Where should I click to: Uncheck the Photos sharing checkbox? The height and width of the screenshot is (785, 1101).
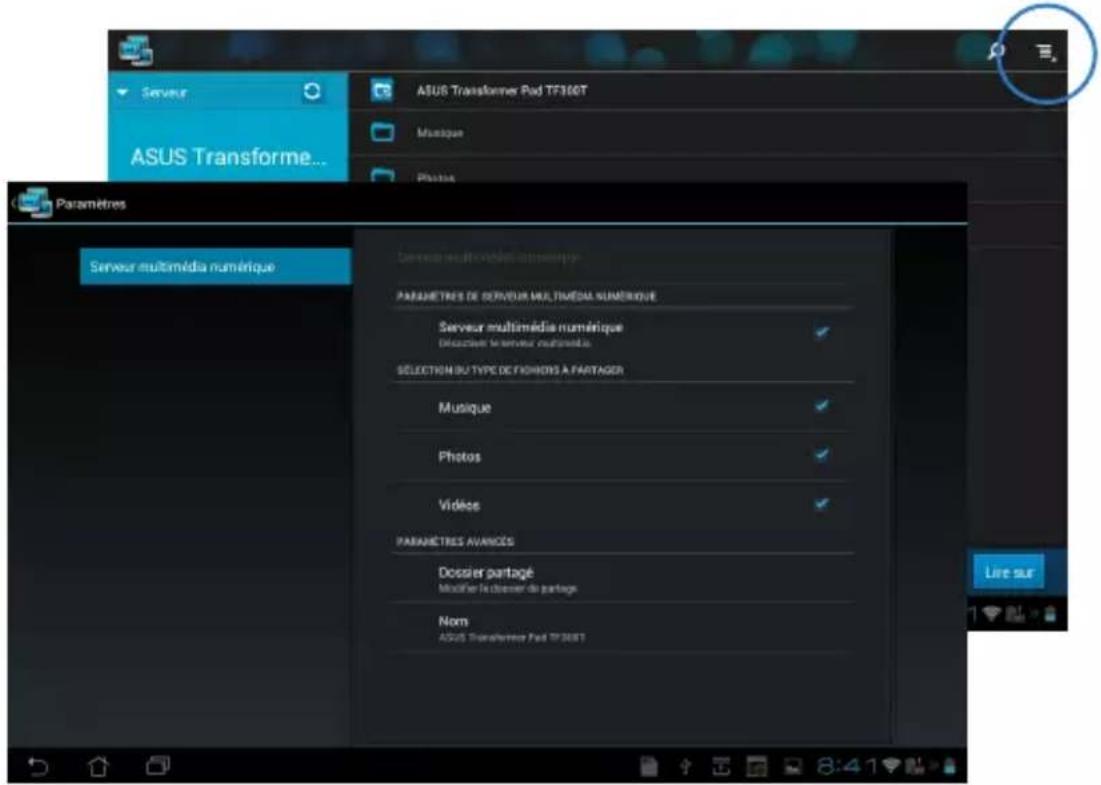pos(822,455)
